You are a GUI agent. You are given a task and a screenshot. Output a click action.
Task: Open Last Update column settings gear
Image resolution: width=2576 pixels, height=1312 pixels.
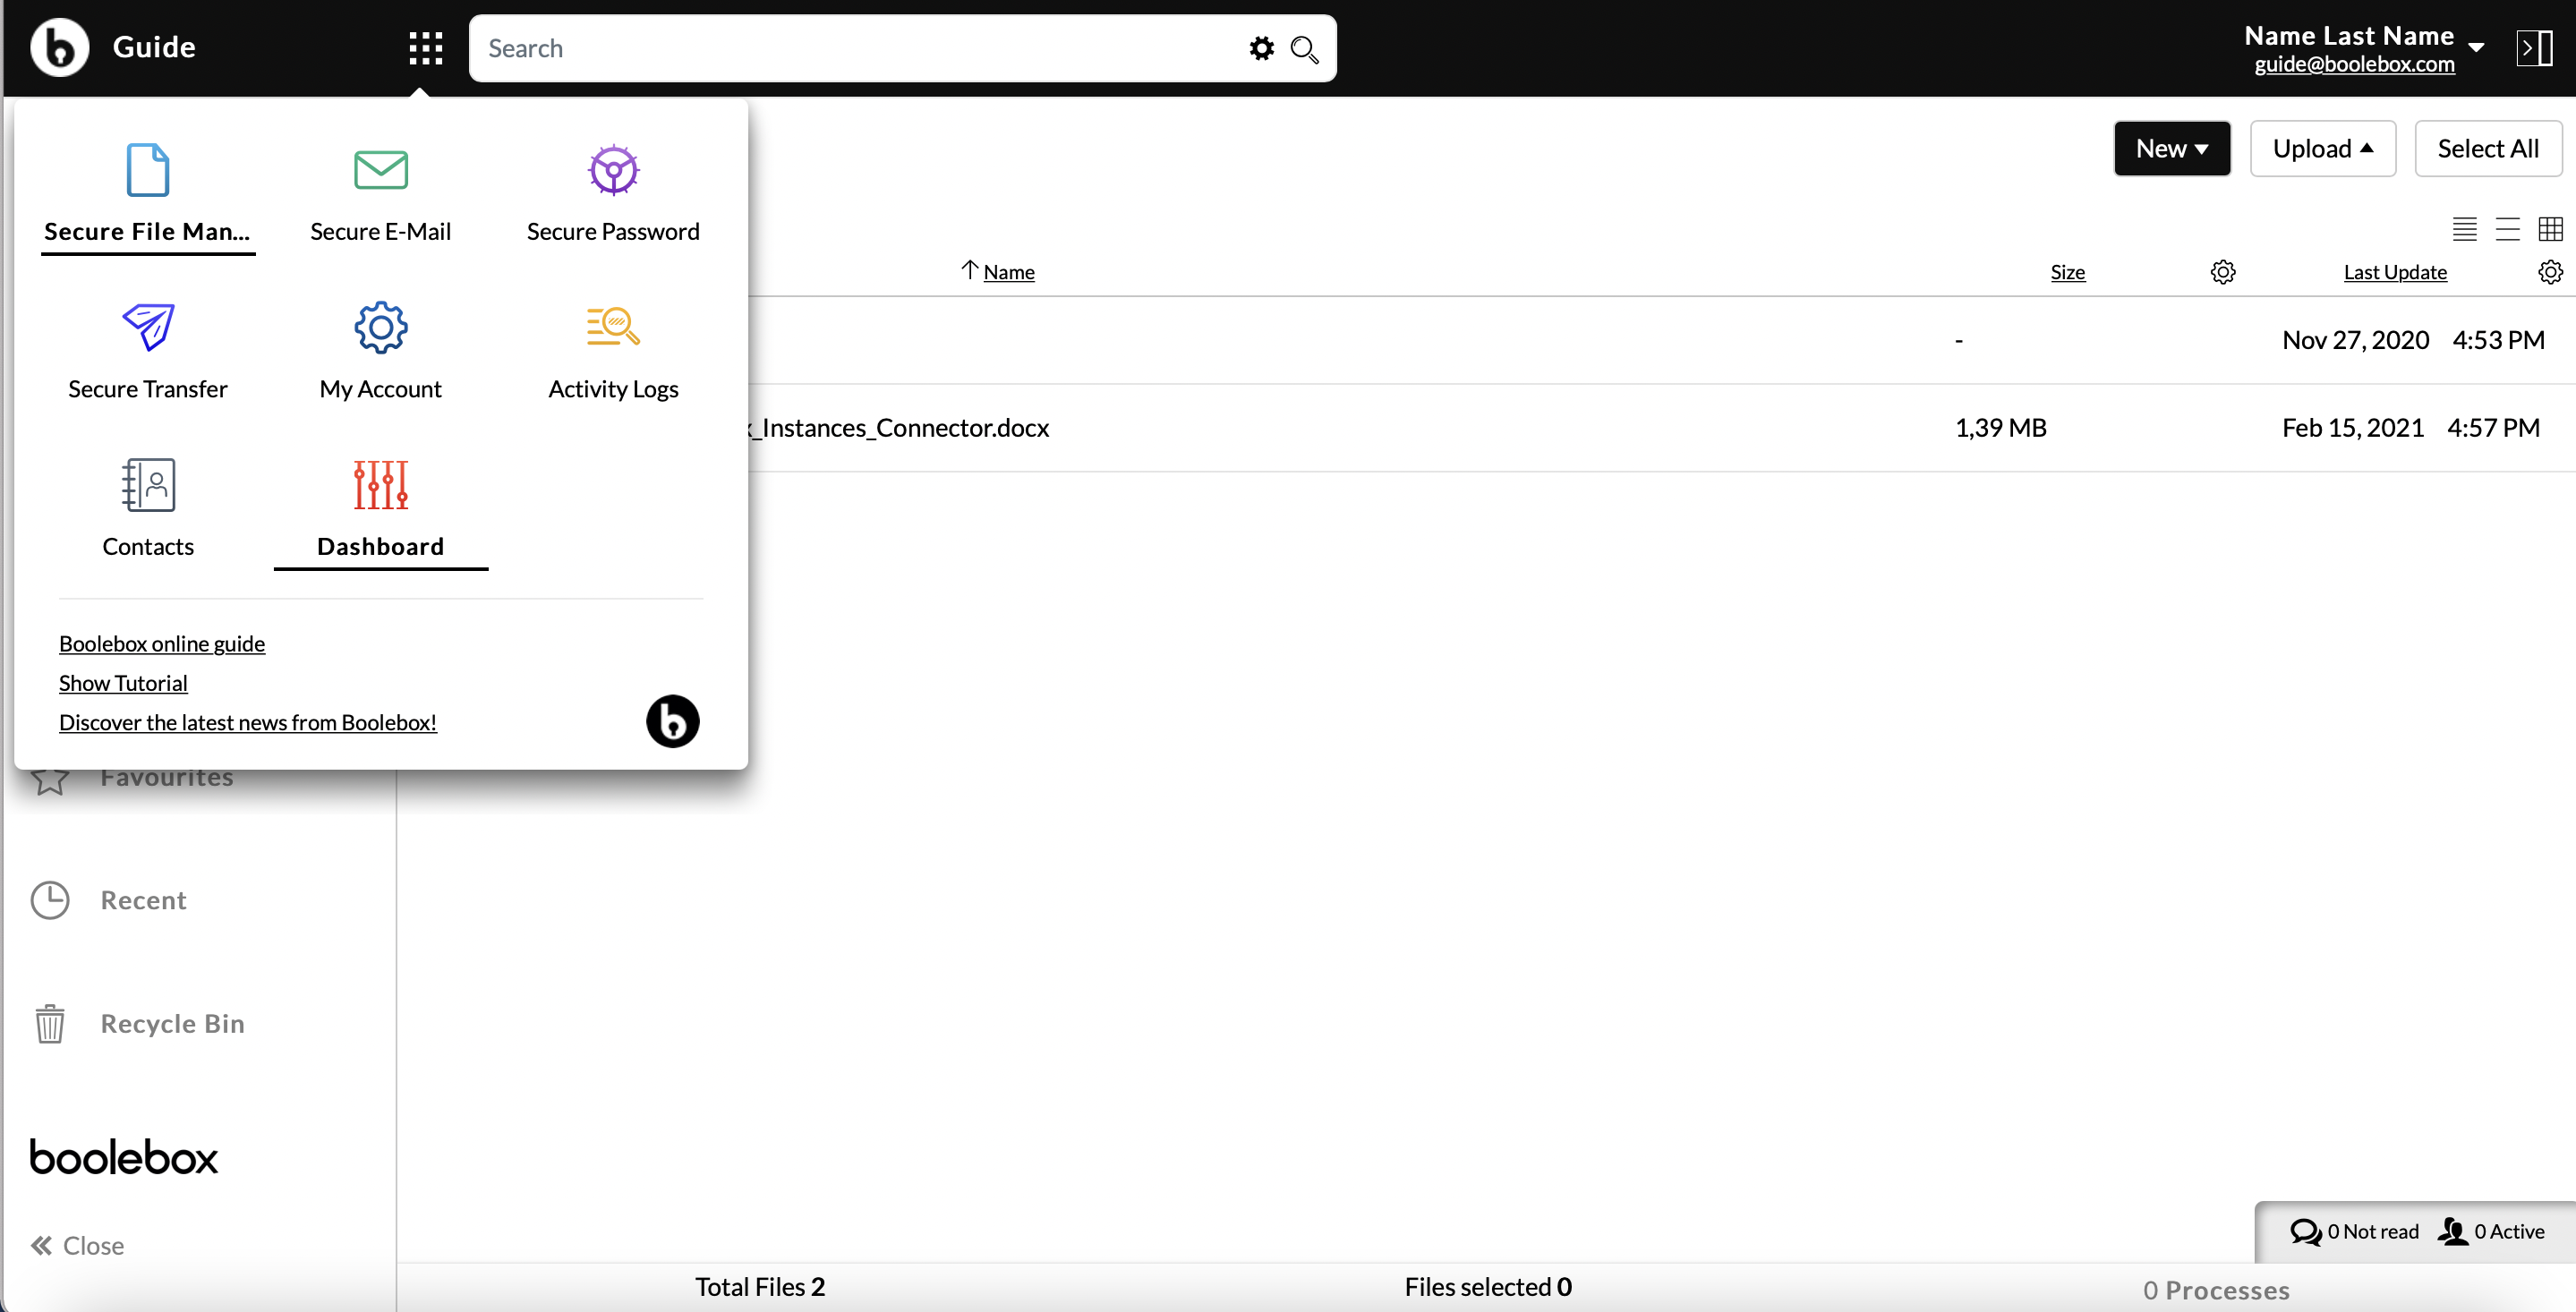coord(2550,272)
